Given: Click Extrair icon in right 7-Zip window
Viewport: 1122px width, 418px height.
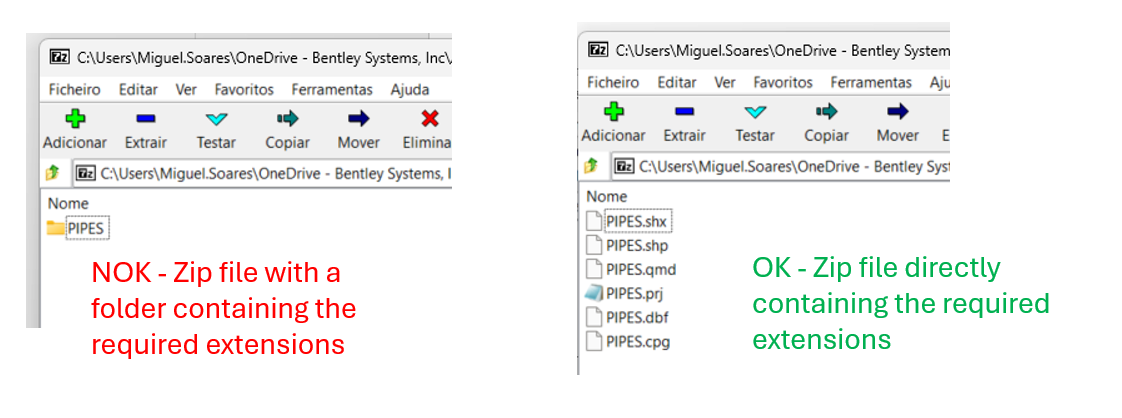Looking at the screenshot, I should coord(685,112).
